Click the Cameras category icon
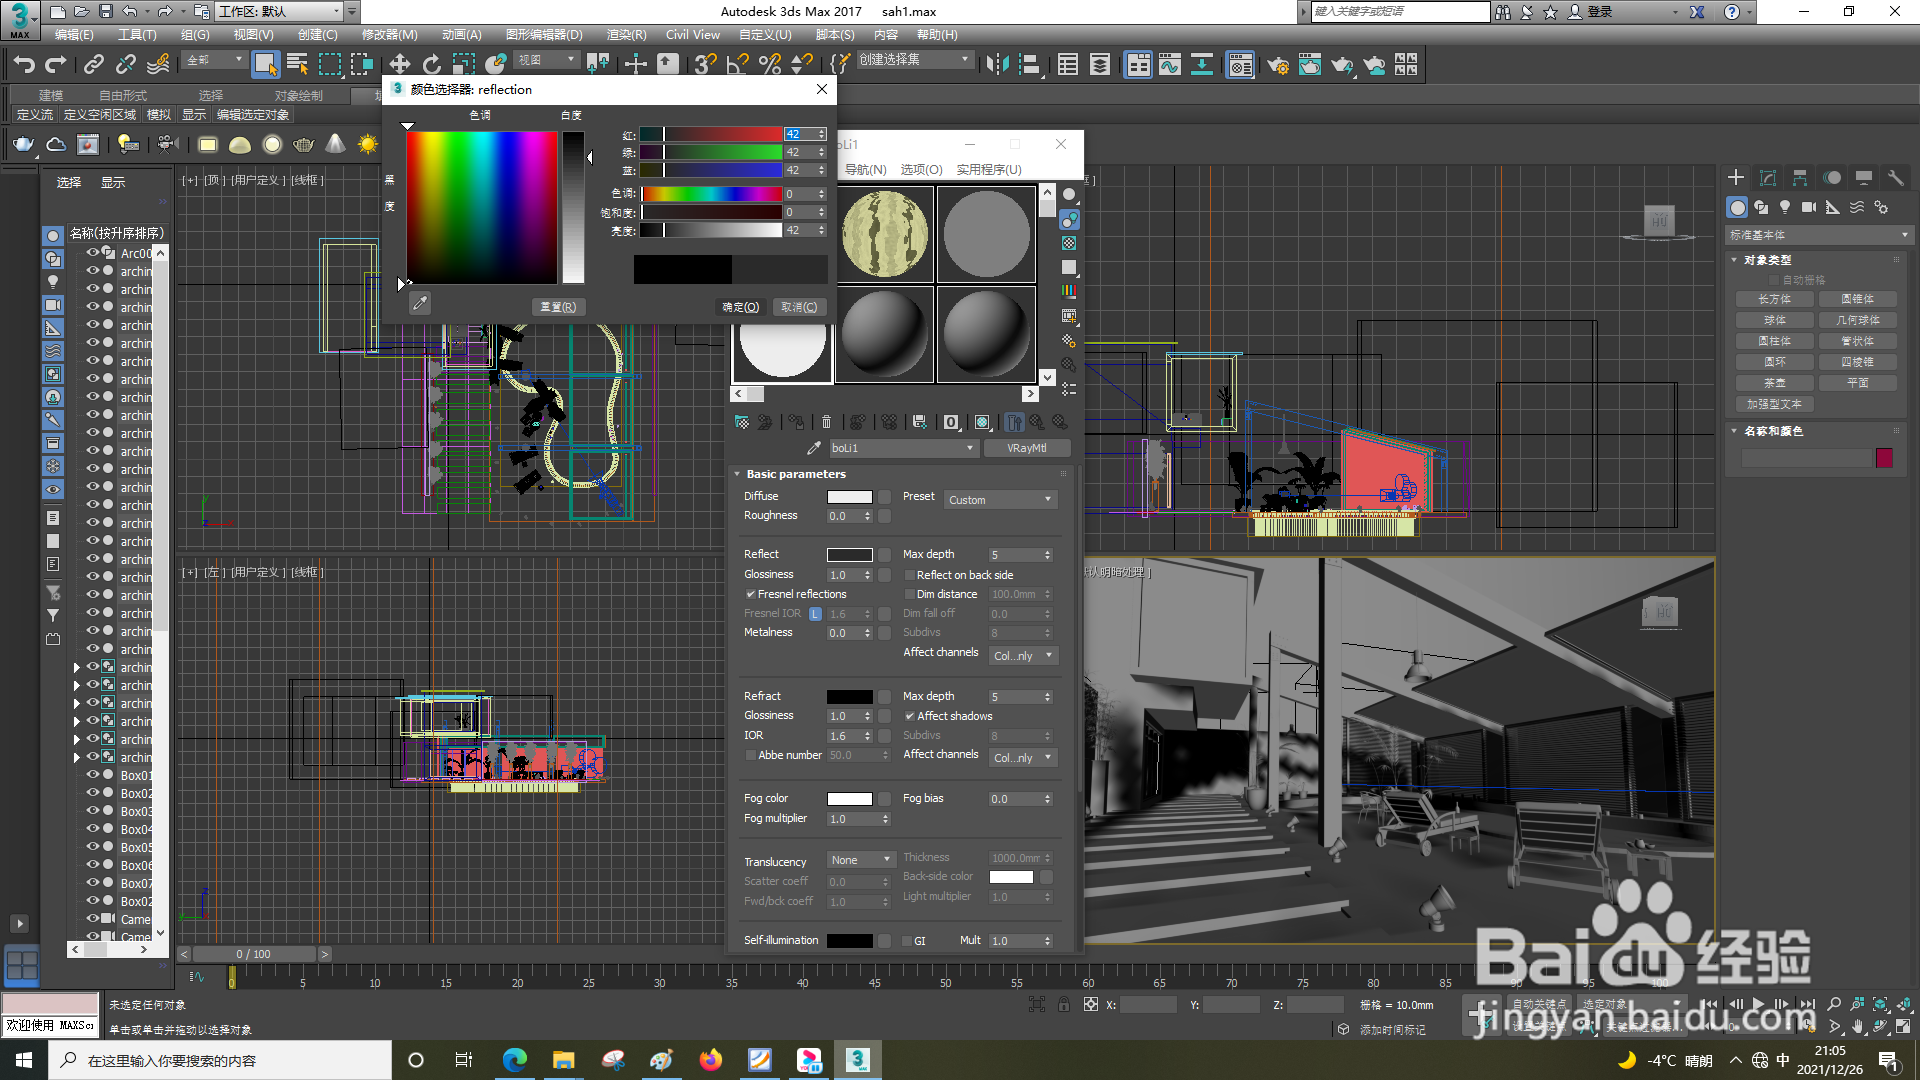 pos(1809,207)
